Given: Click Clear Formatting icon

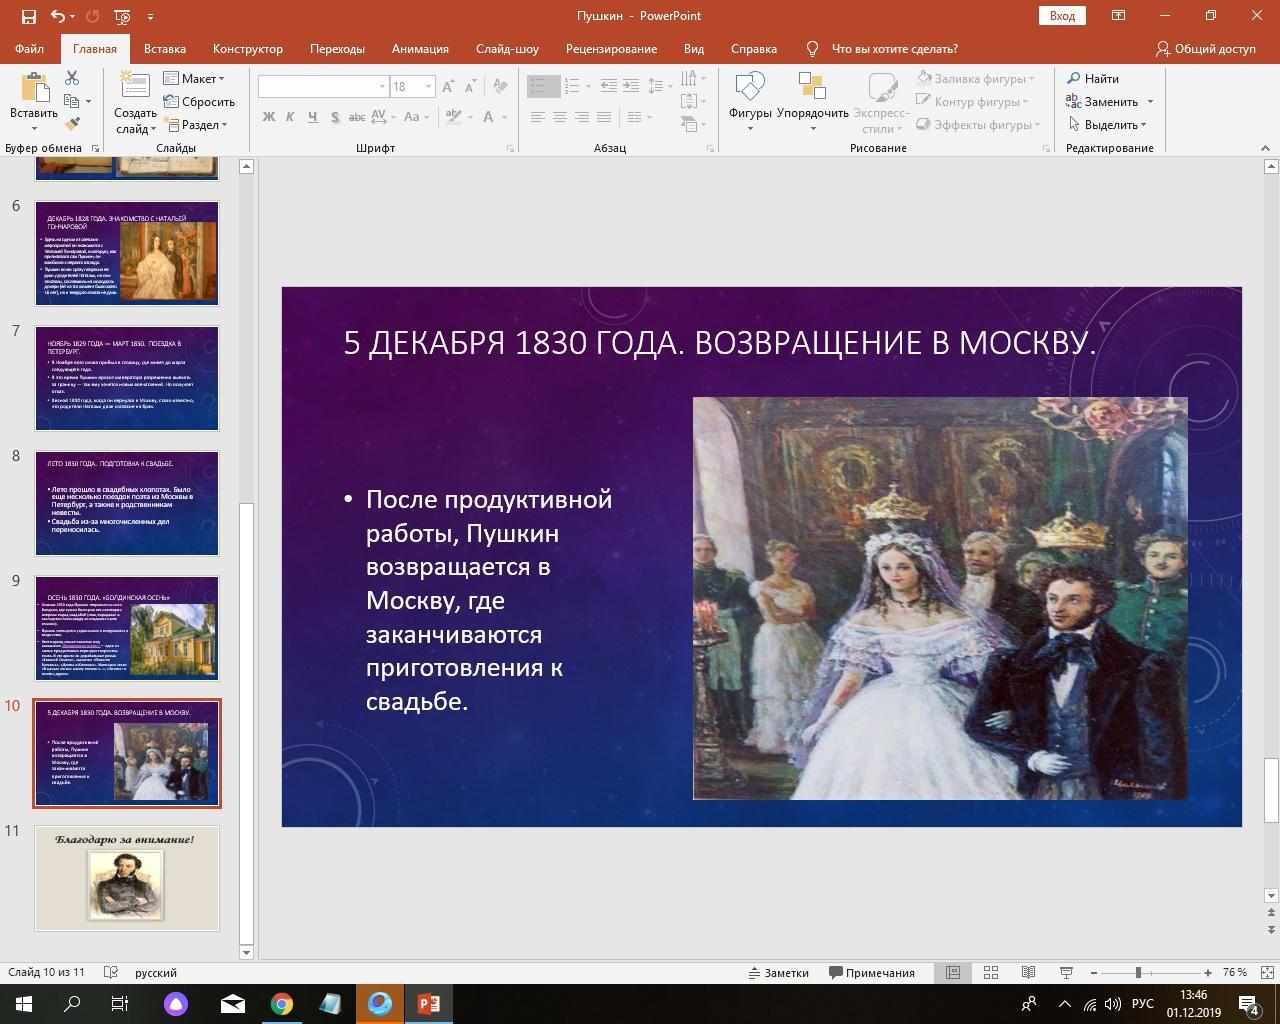Looking at the screenshot, I should point(501,87).
